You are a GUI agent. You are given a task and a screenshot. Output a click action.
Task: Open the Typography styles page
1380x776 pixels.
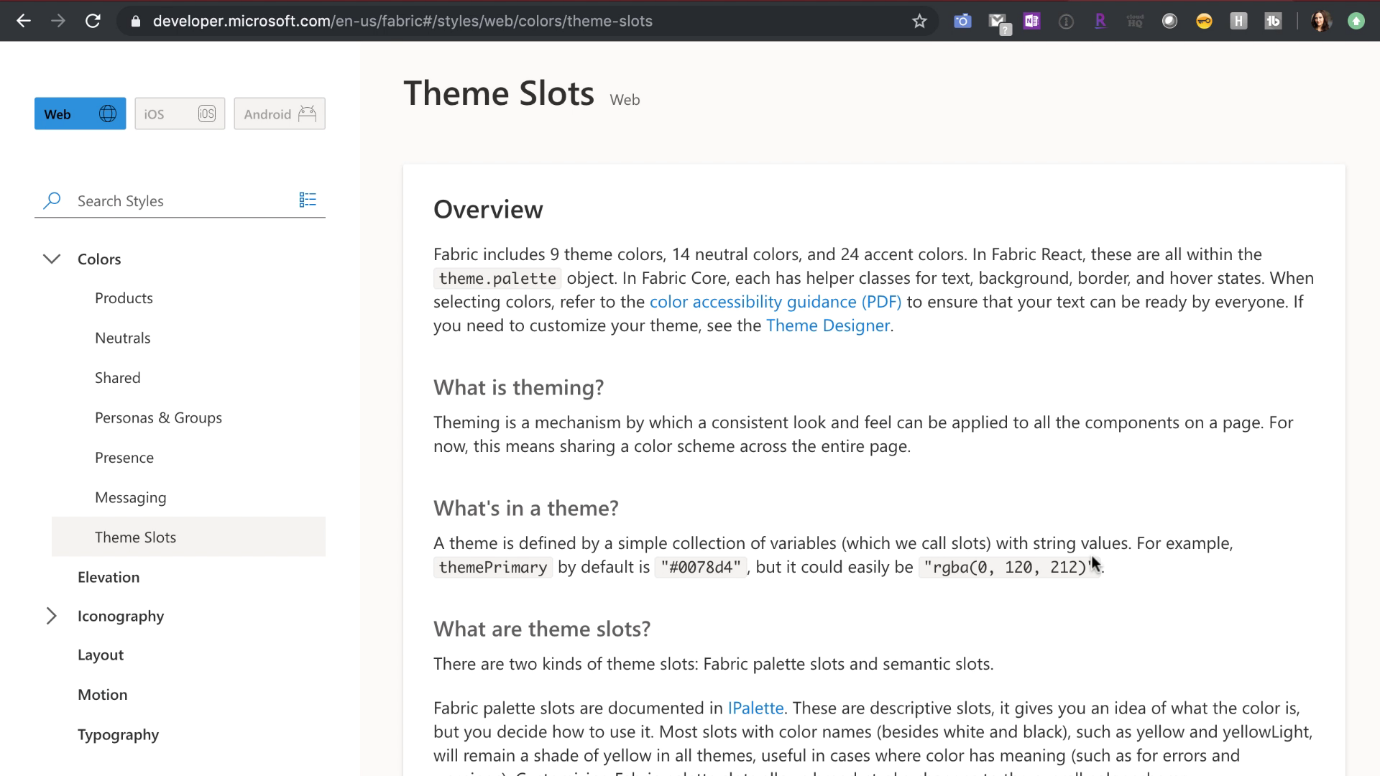(119, 735)
